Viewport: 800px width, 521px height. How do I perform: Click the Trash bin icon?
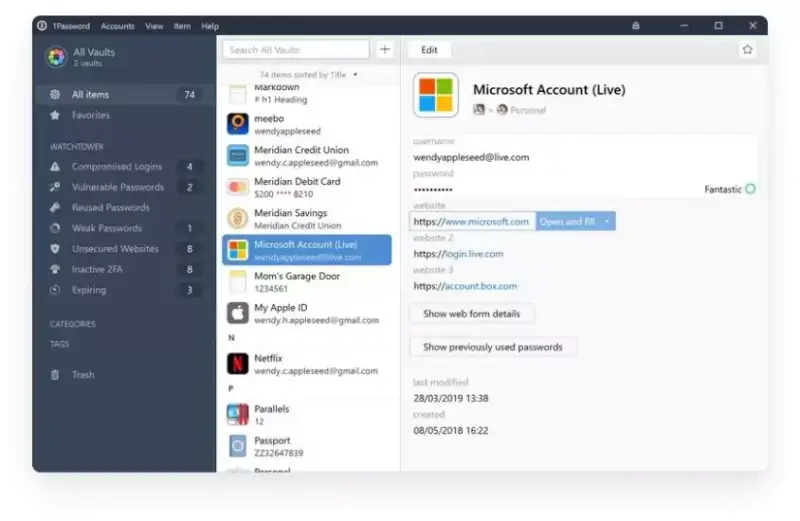tap(55, 375)
